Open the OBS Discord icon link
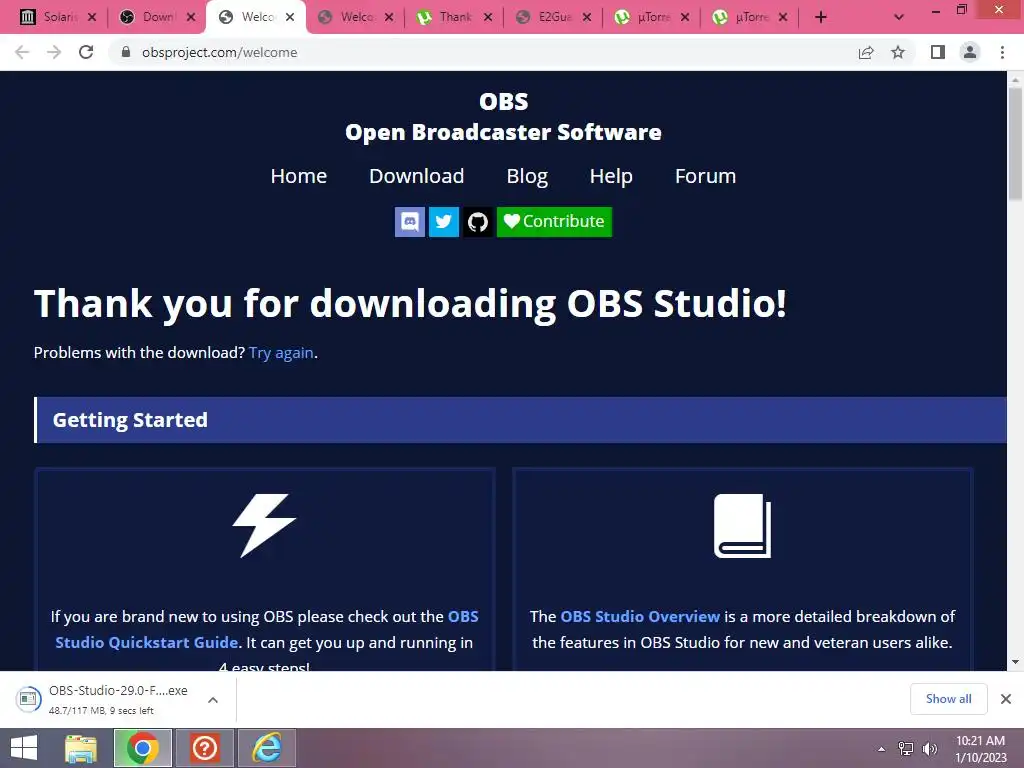 [x=409, y=222]
